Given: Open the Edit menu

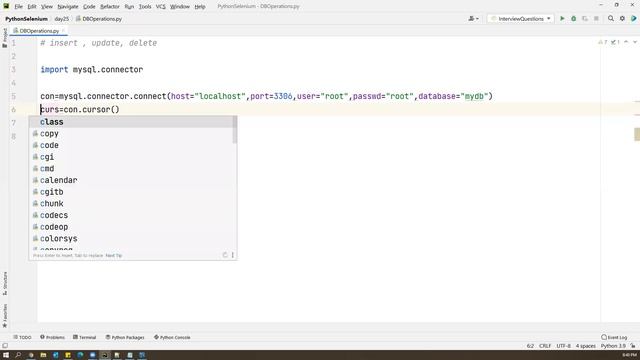Looking at the screenshot, I should click(32, 7).
